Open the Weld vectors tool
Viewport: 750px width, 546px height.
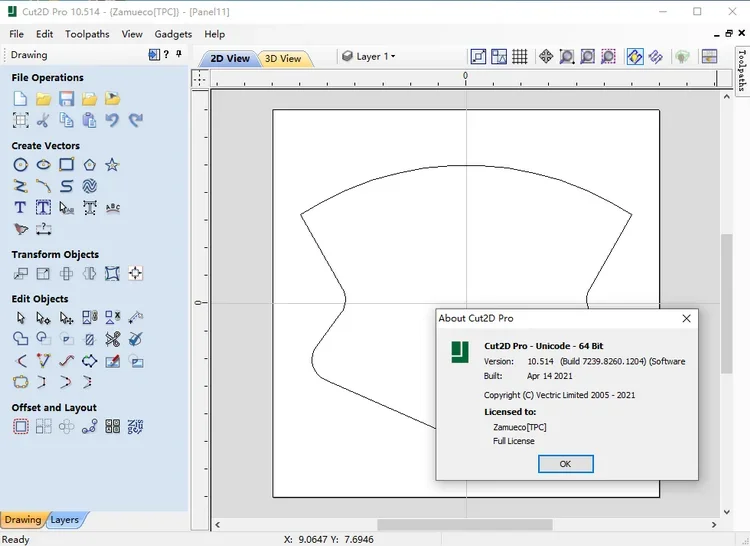[20, 339]
